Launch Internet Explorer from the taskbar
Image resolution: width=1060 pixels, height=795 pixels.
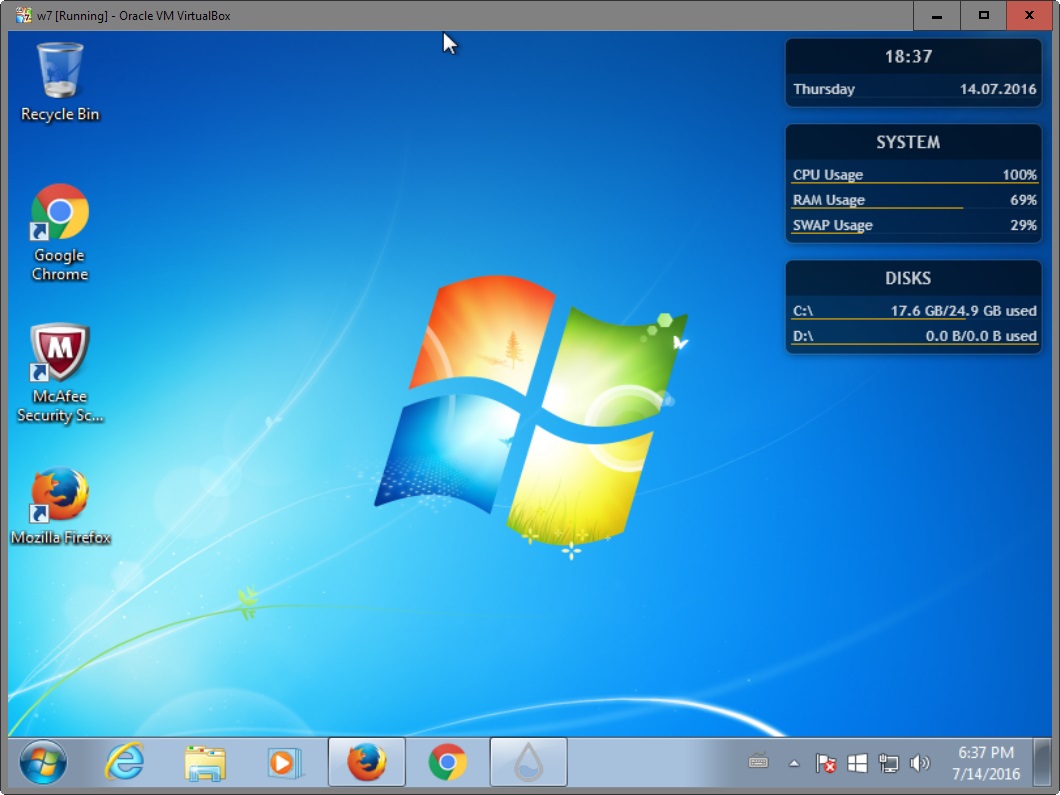pos(124,763)
